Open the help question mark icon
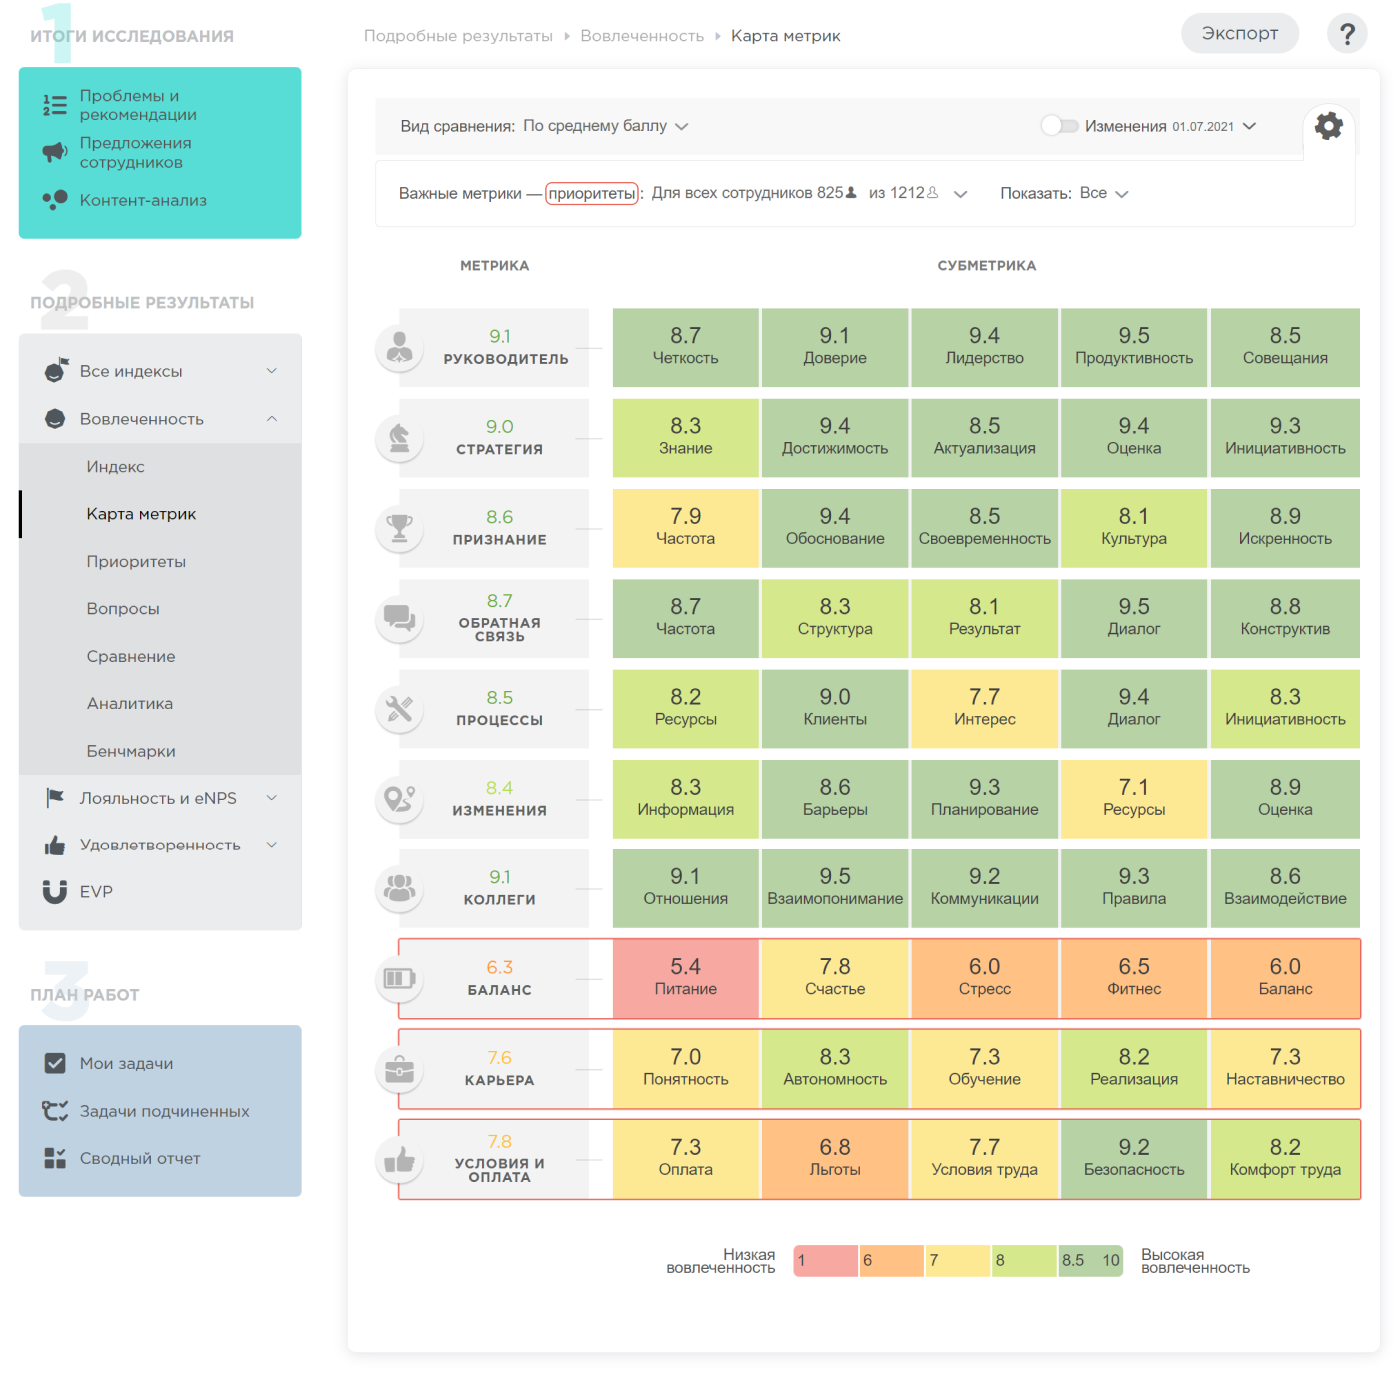 [1347, 34]
